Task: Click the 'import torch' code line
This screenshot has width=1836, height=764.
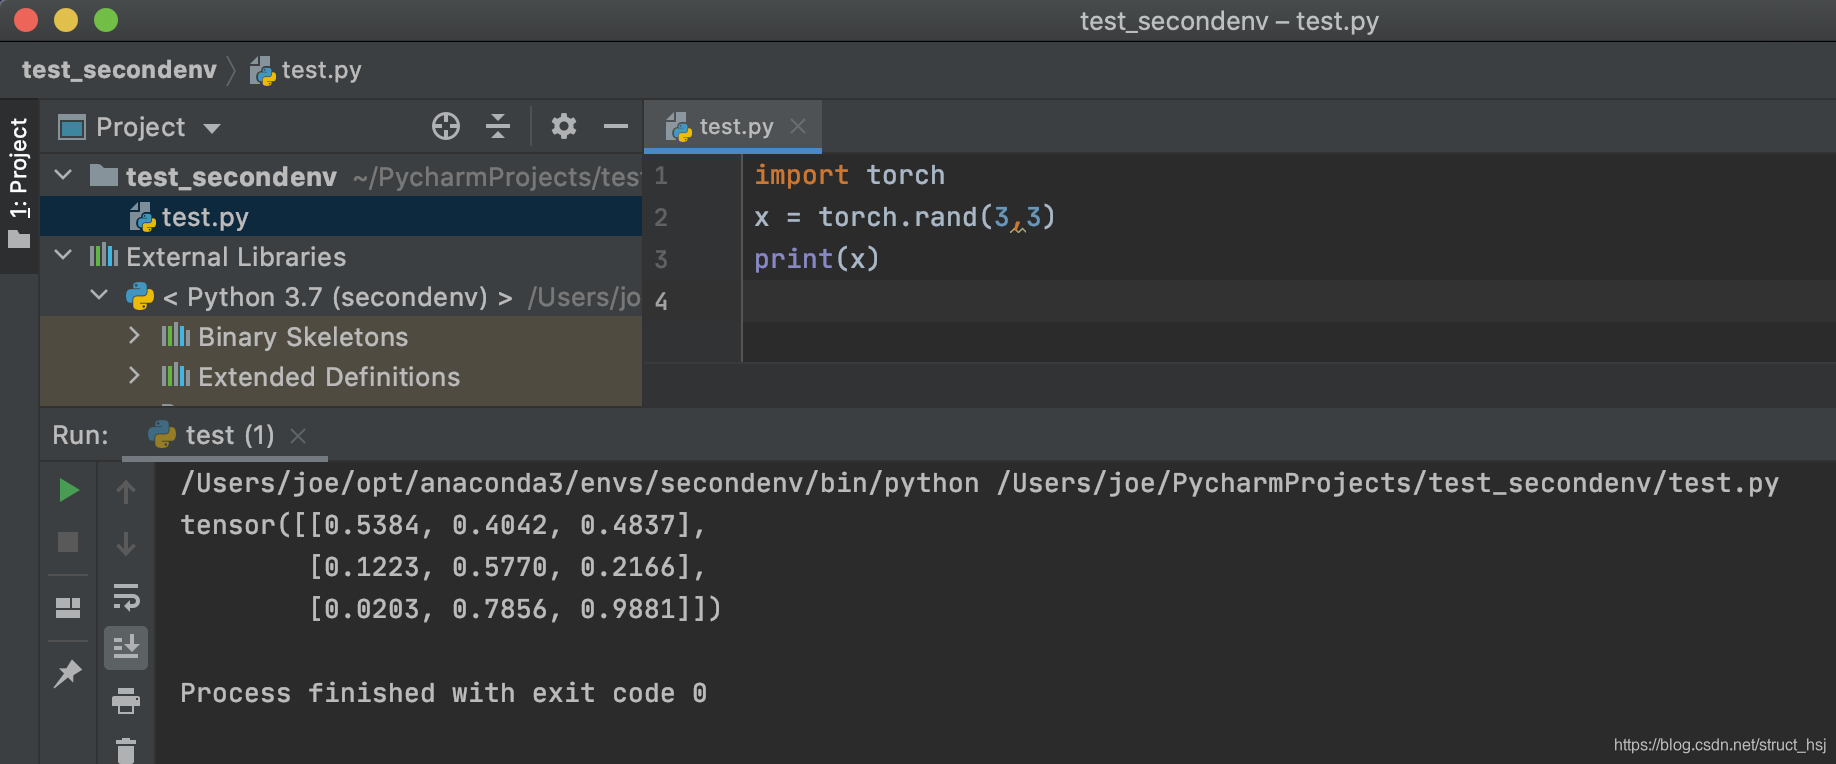Action: coord(849,175)
